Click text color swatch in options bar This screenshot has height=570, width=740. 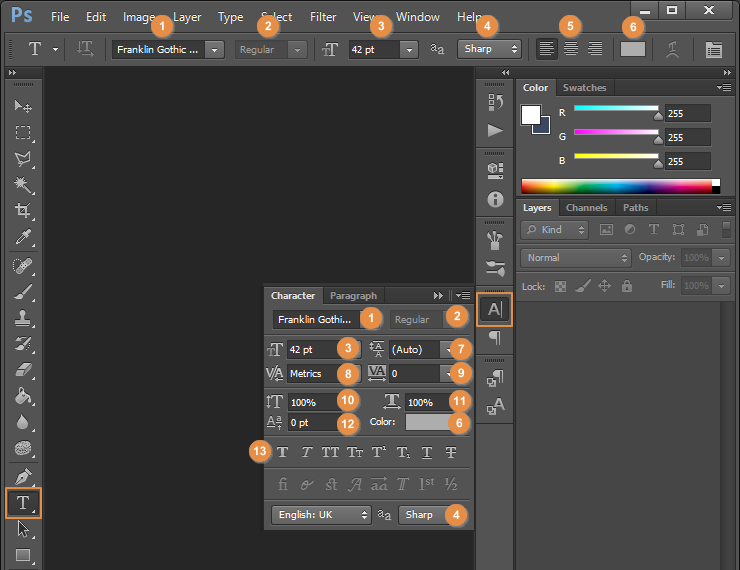[632, 49]
